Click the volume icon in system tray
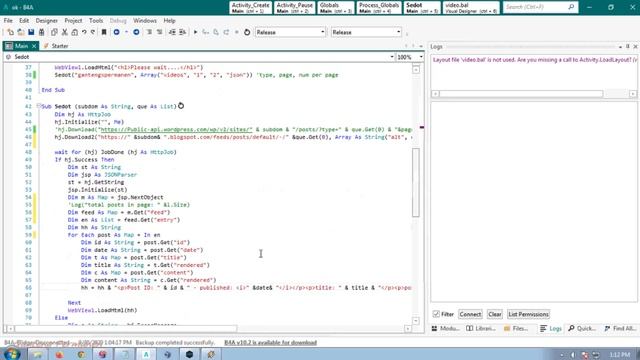The height and width of the screenshot is (360, 640). (573, 355)
